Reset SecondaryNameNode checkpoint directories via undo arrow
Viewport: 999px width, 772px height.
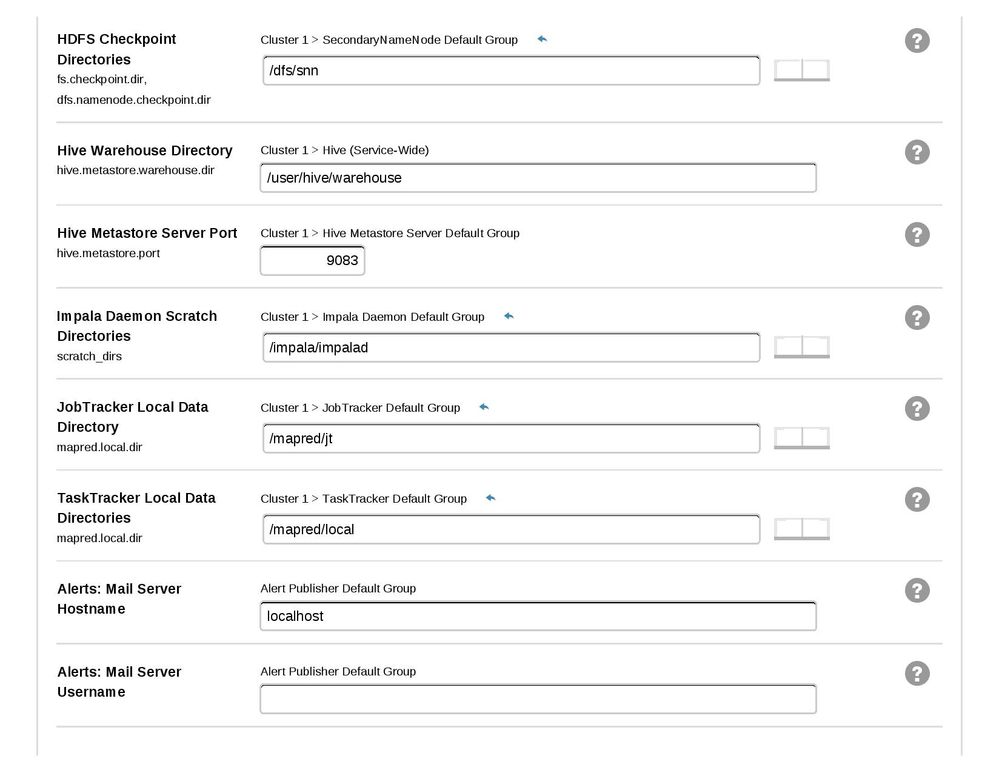pyautogui.click(x=541, y=38)
